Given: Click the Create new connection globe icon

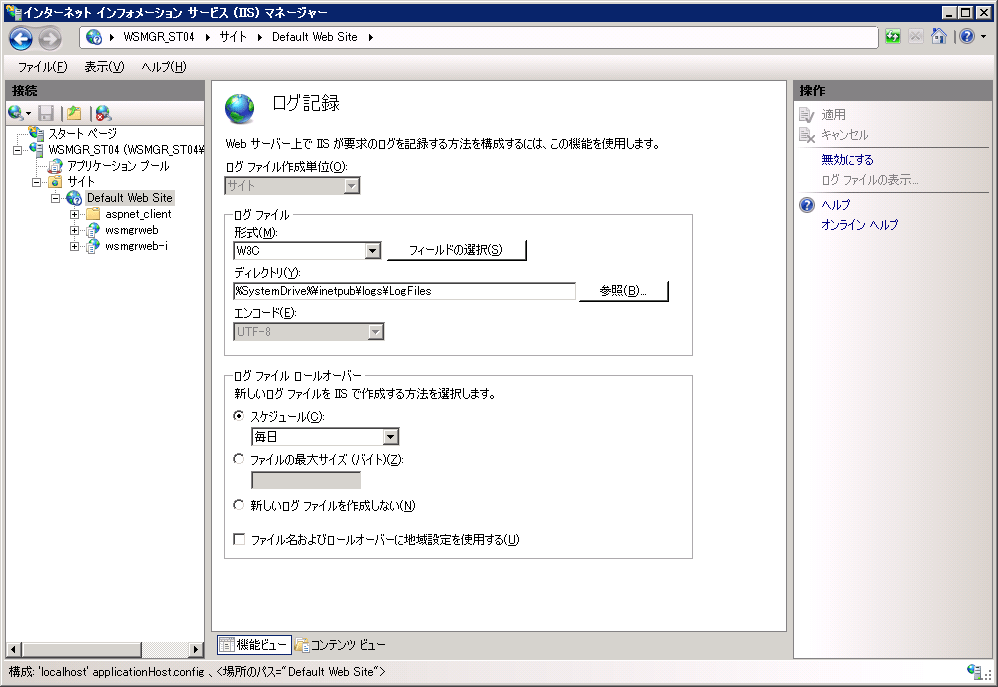Looking at the screenshot, I should (16, 113).
